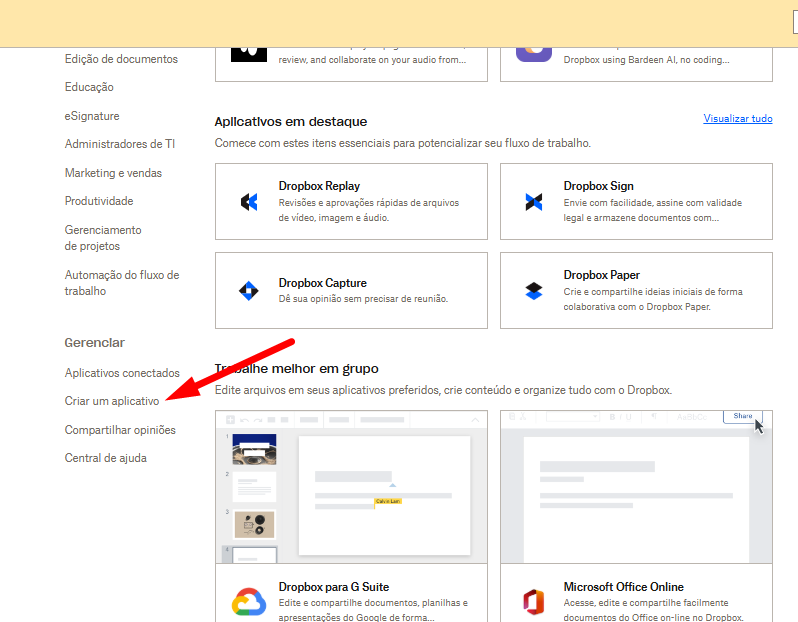Click the G Suite slides preview image
798x622 pixels.
click(x=351, y=487)
